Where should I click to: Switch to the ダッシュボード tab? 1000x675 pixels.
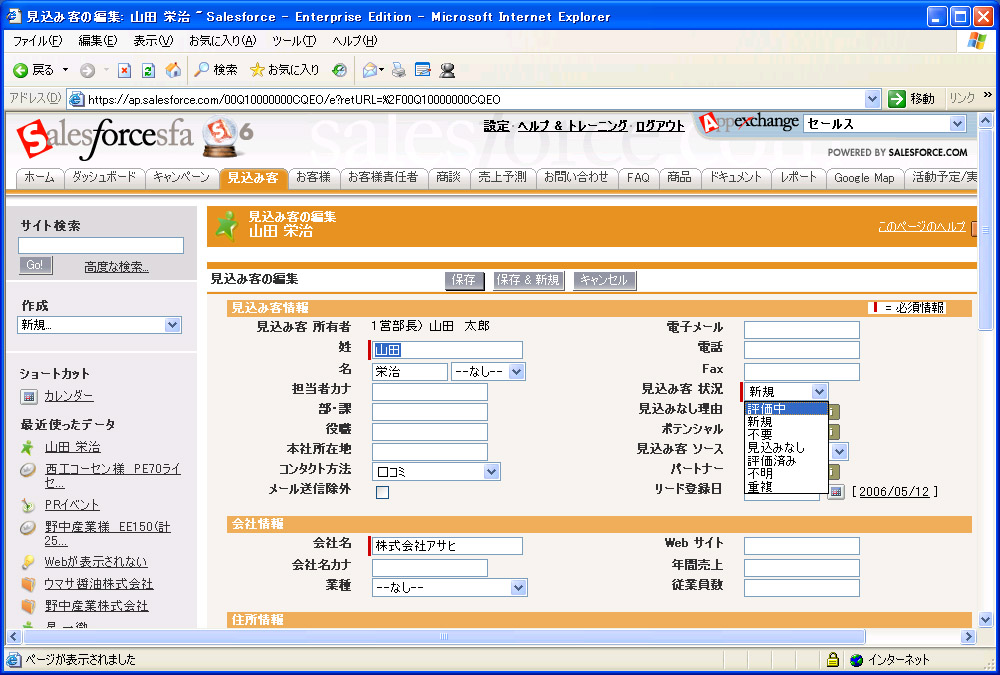coord(104,177)
